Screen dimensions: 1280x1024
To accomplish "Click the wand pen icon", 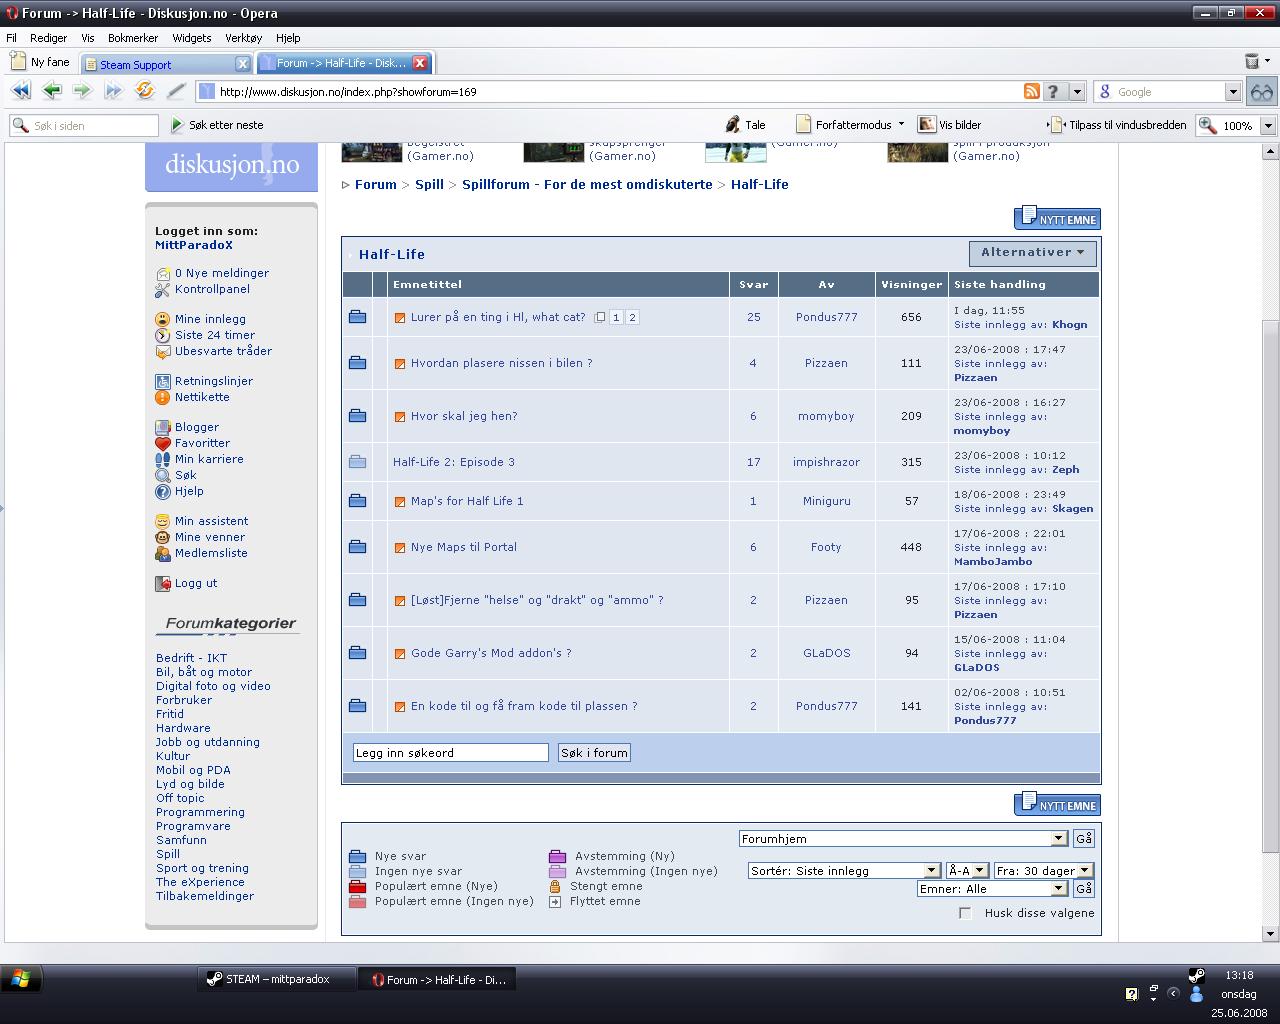I will pyautogui.click(x=176, y=91).
